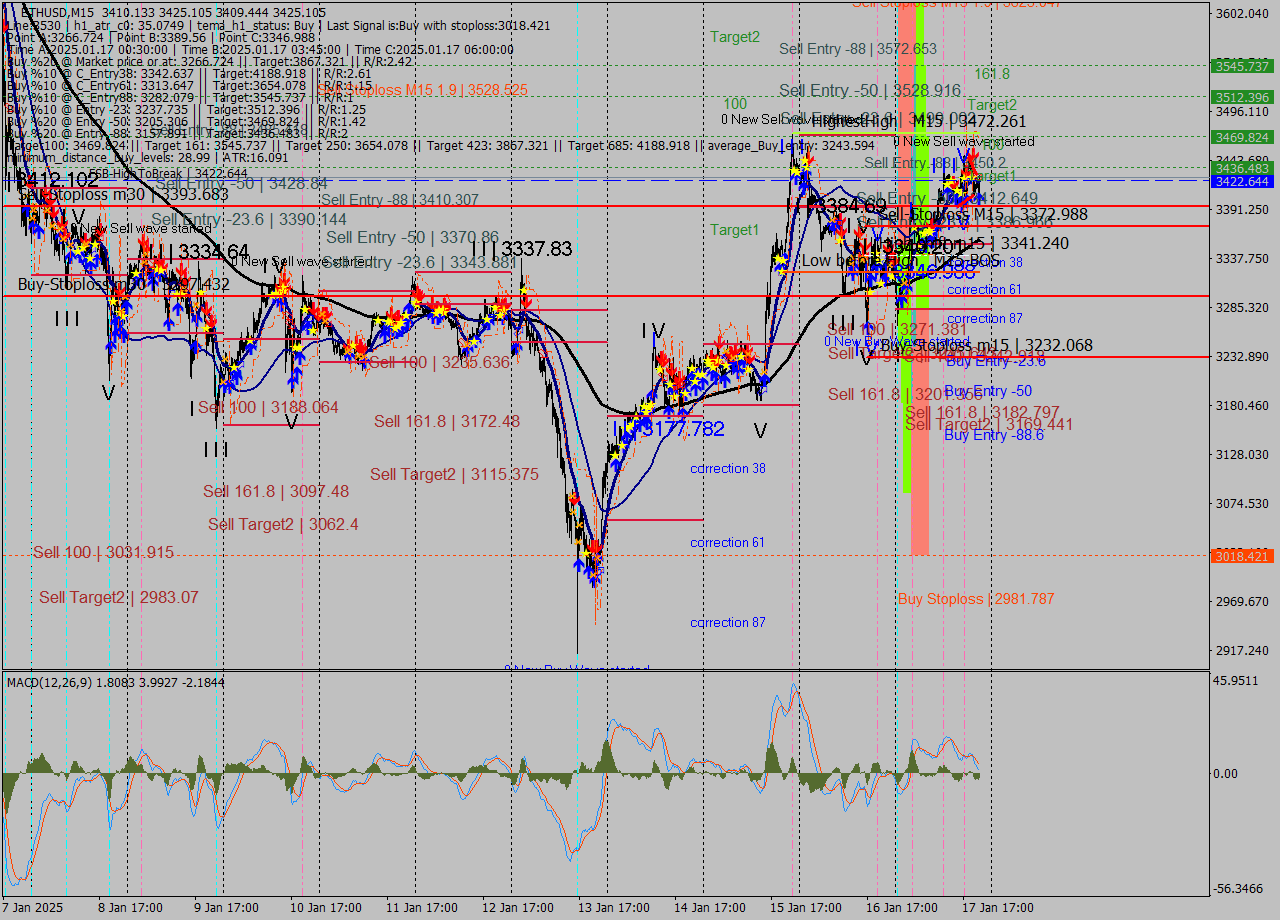This screenshot has height=920, width=1280.
Task: Select the FSB-HighToBreak | 3422.644 label
Action: click(x=168, y=174)
